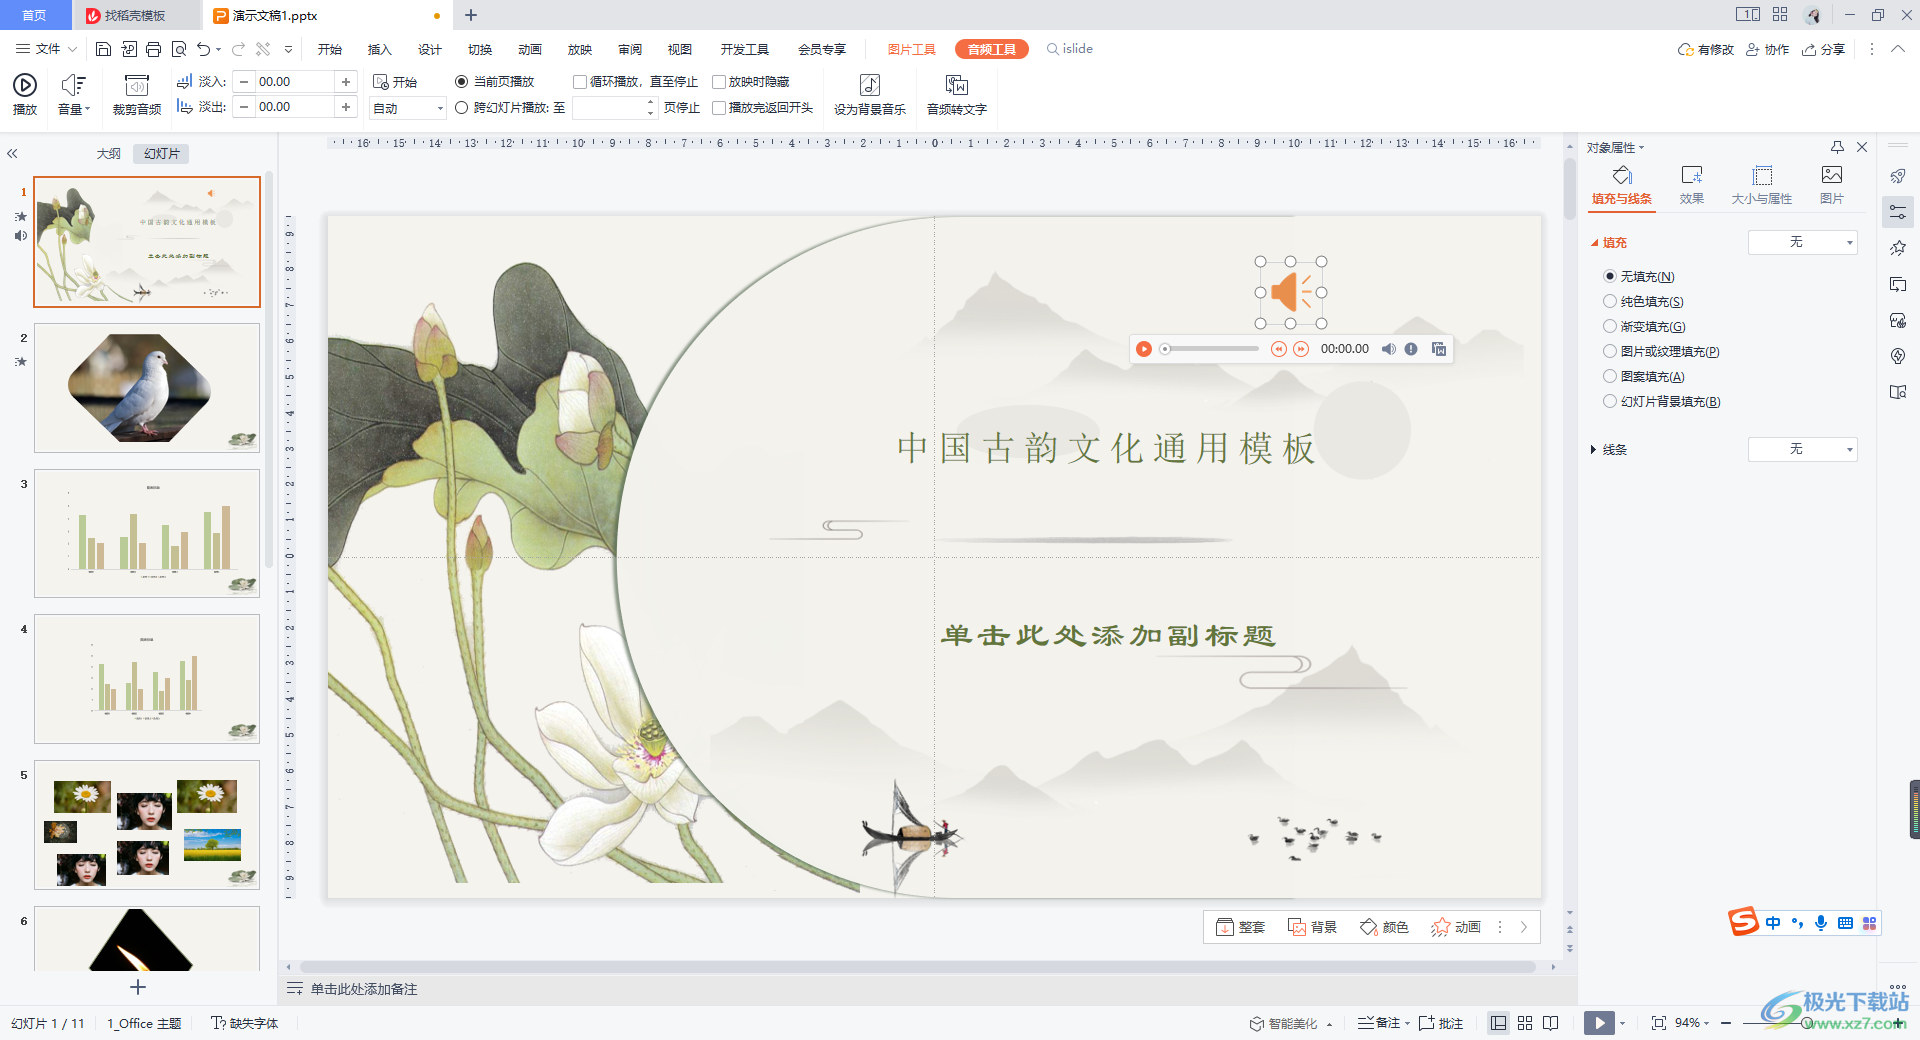Collapse the Fill section
Viewport: 1920px width, 1040px height.
click(1594, 243)
